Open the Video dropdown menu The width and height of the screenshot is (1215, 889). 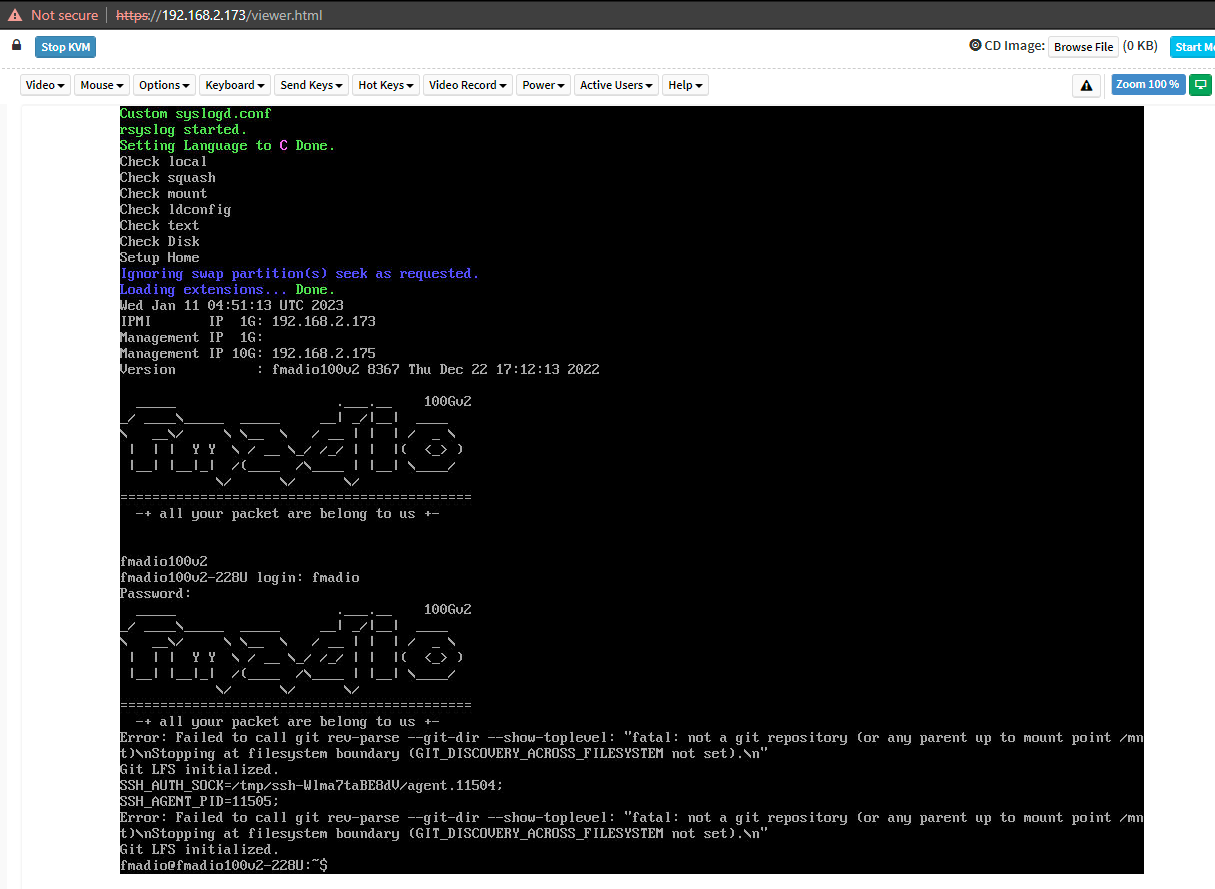45,85
